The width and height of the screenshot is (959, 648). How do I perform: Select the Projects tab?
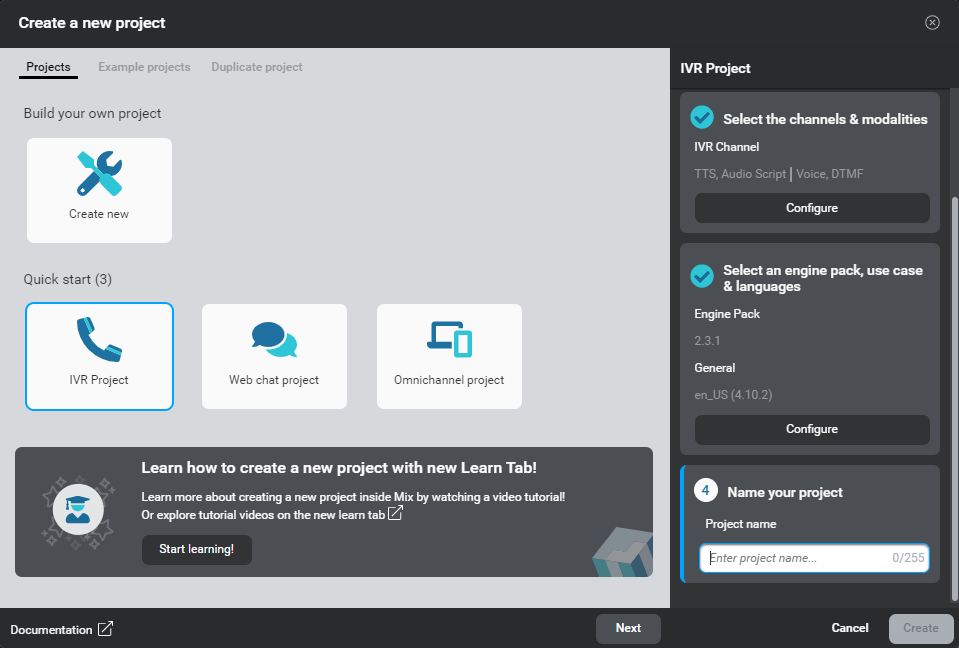[47, 67]
